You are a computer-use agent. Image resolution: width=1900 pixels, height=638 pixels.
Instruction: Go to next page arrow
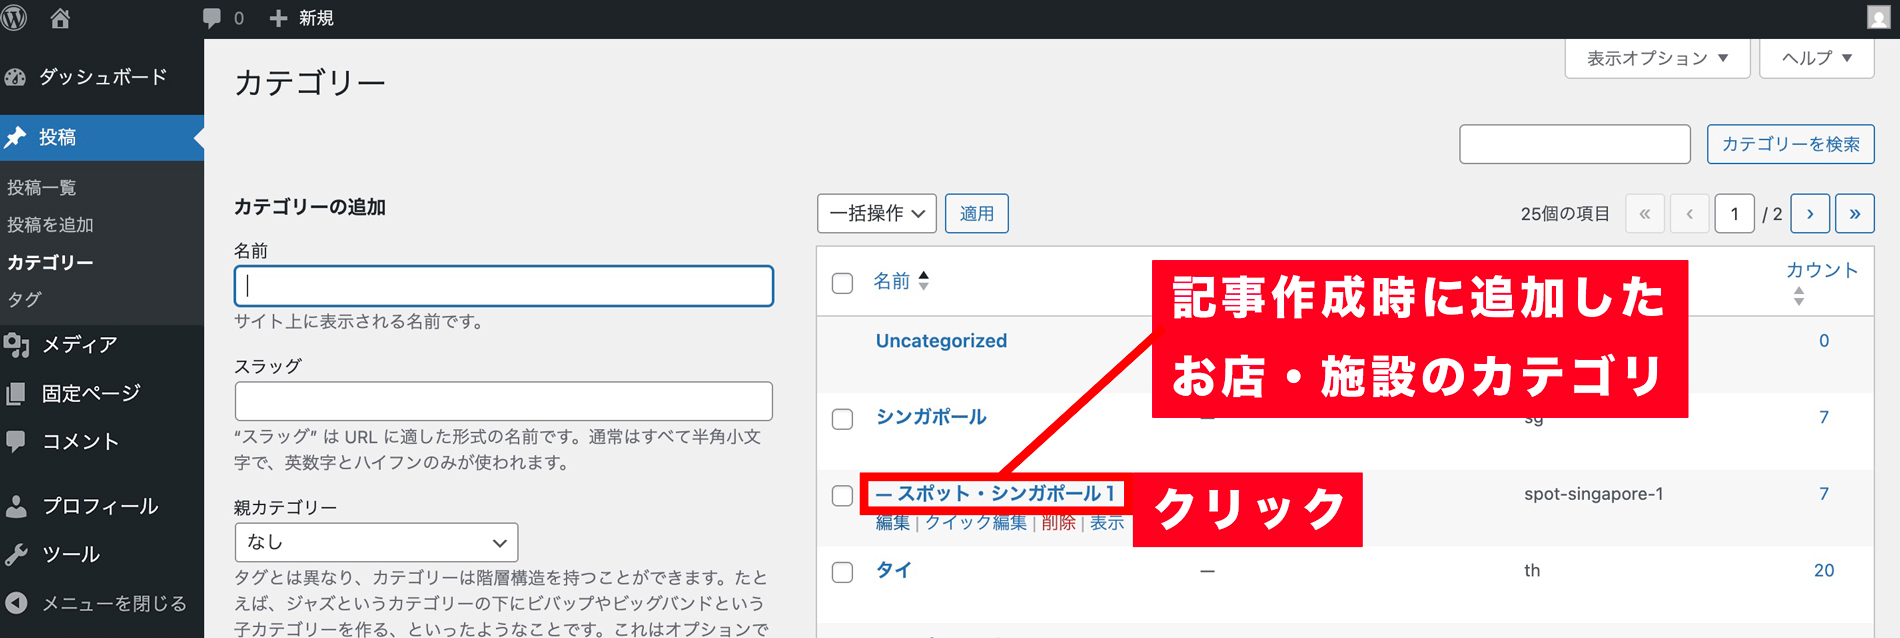pyautogui.click(x=1810, y=214)
